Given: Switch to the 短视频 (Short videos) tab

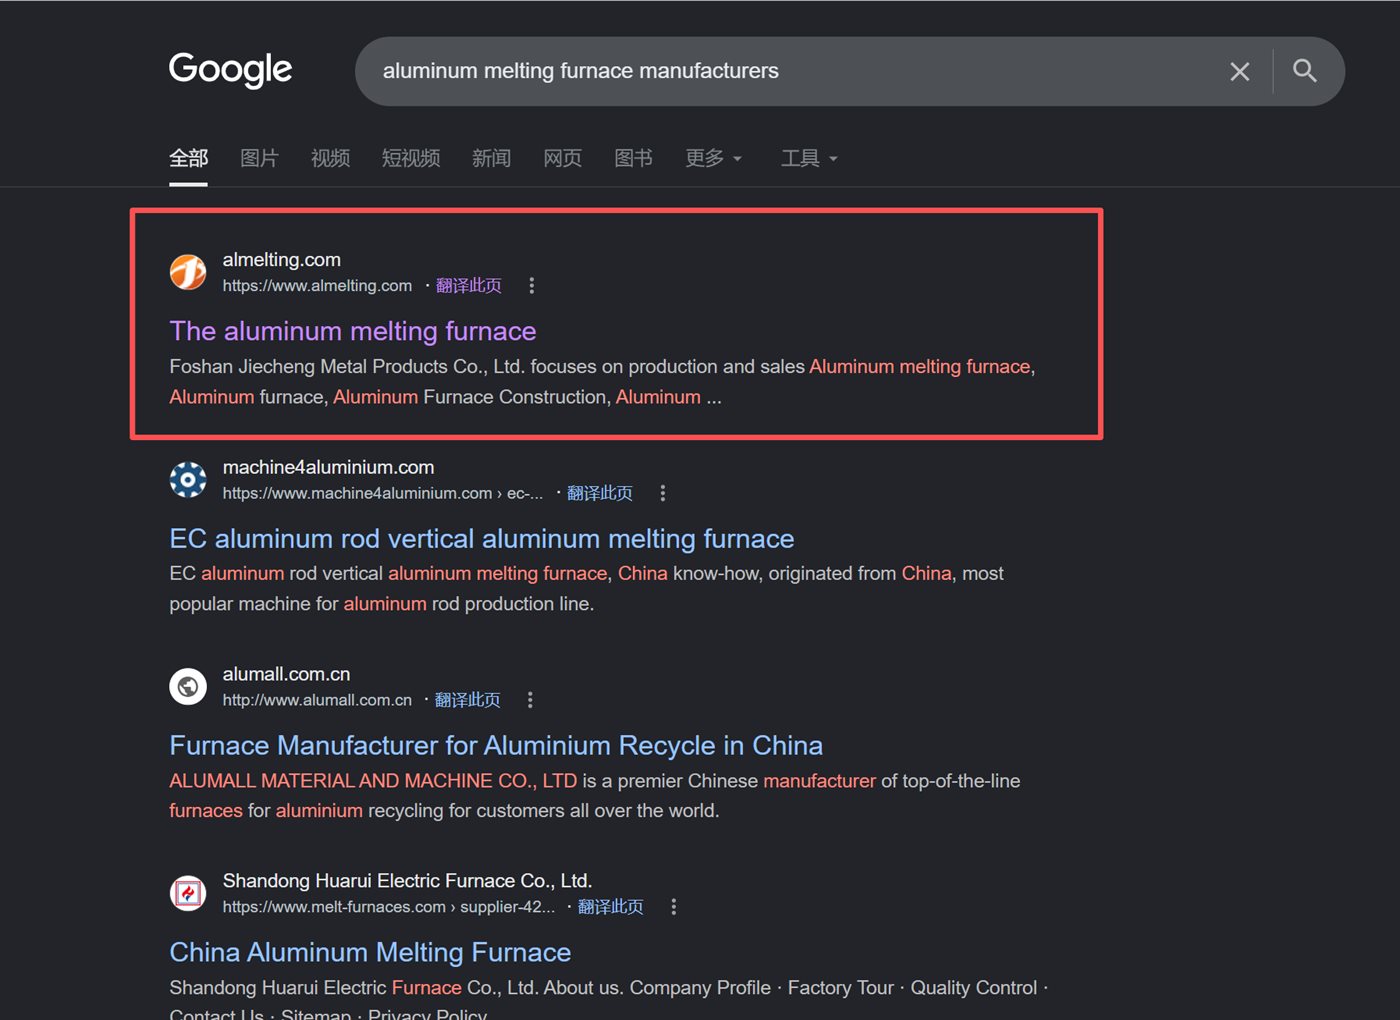Looking at the screenshot, I should click(411, 158).
